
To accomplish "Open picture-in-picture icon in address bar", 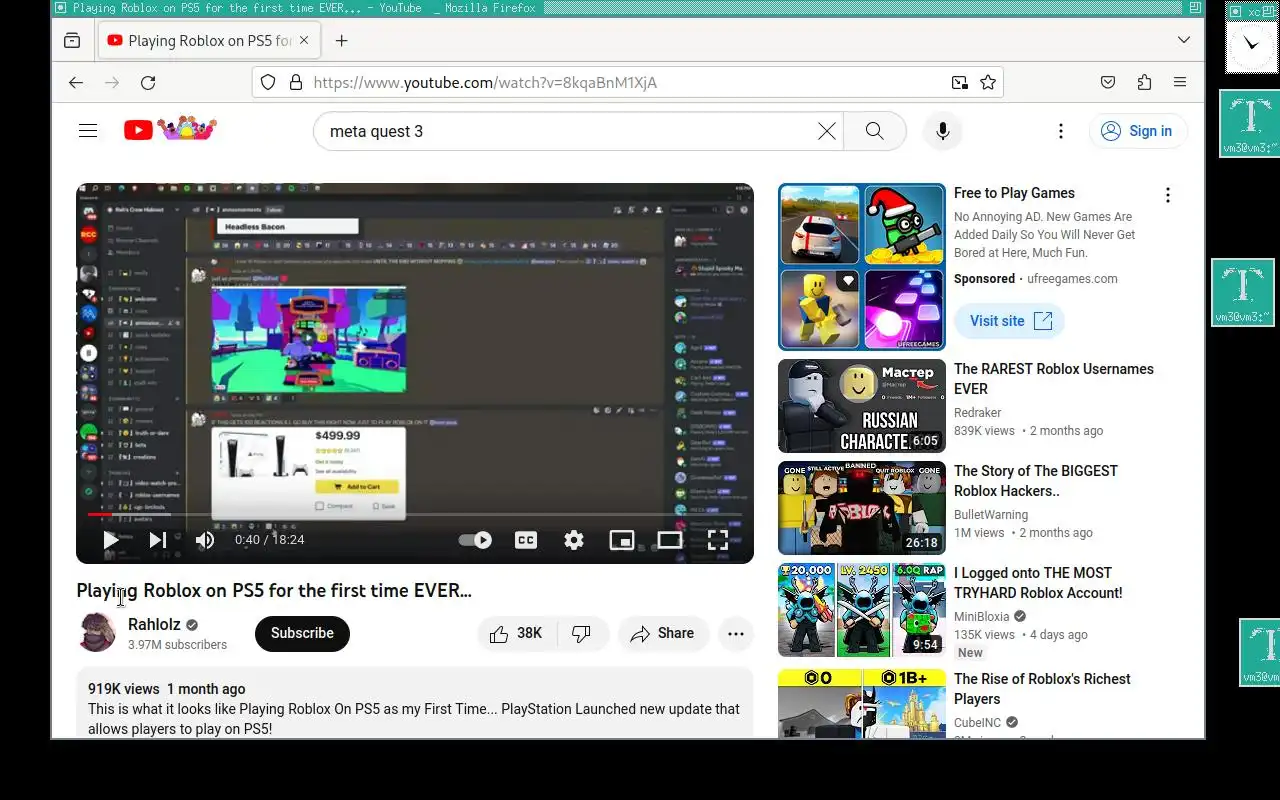I will (x=959, y=83).
